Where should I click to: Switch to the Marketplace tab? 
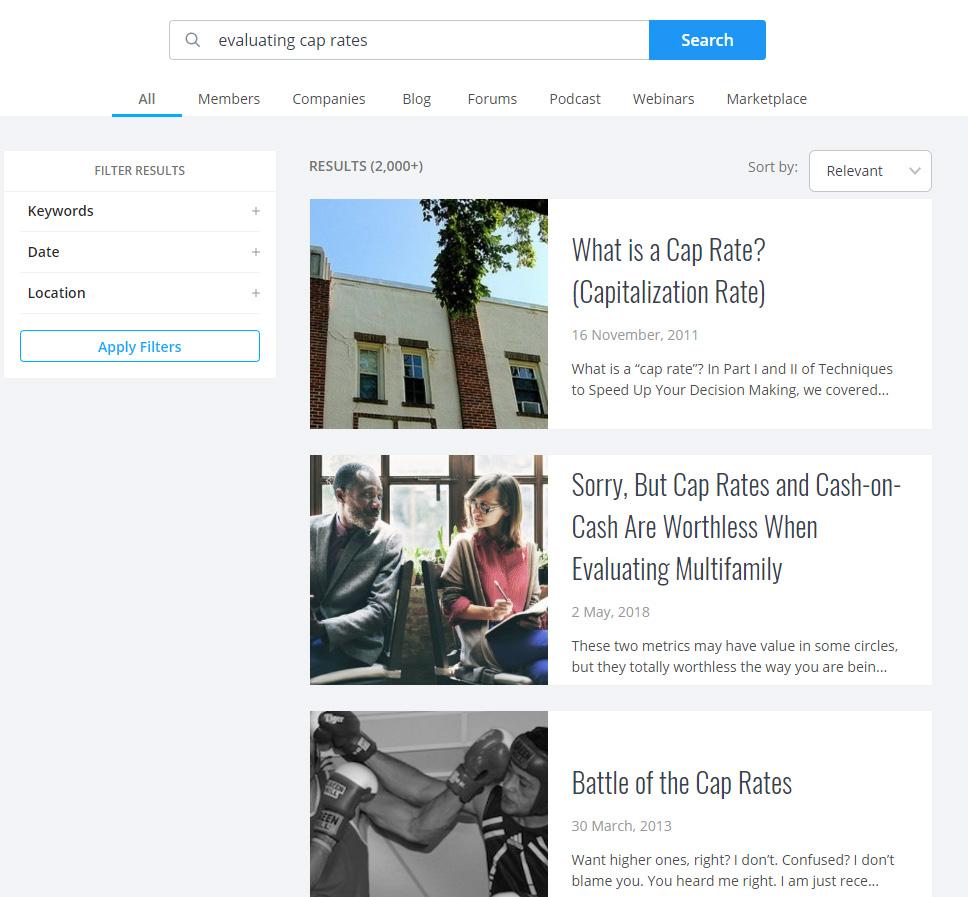(766, 99)
